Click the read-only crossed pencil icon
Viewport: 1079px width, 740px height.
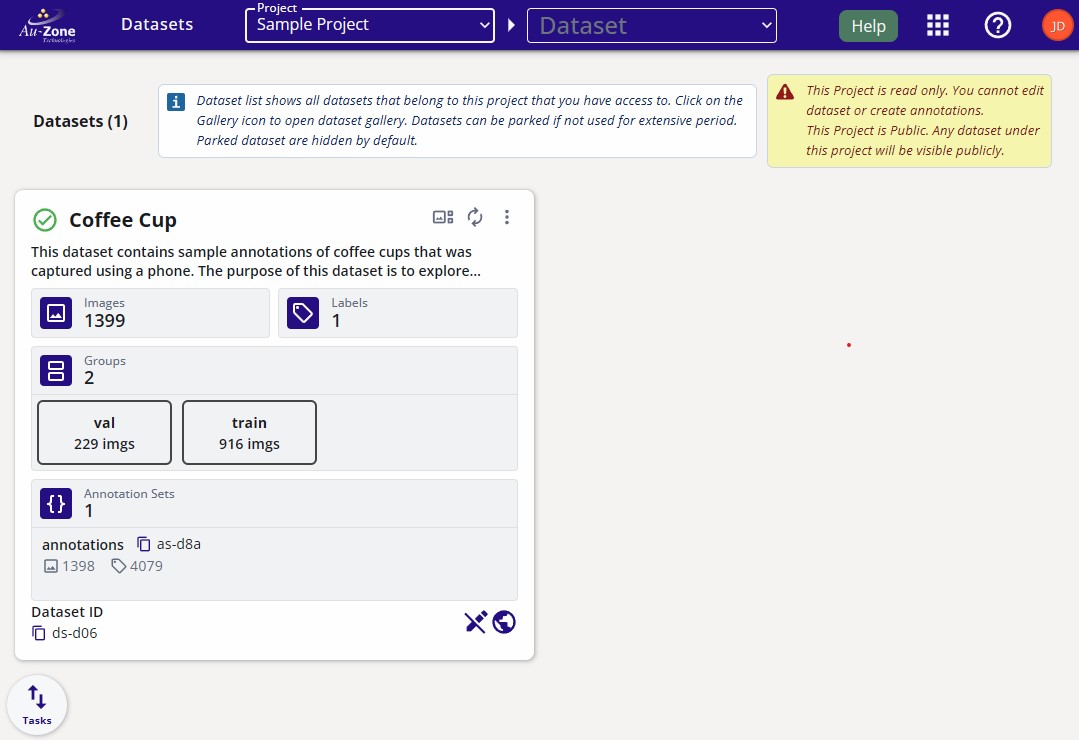(x=475, y=622)
